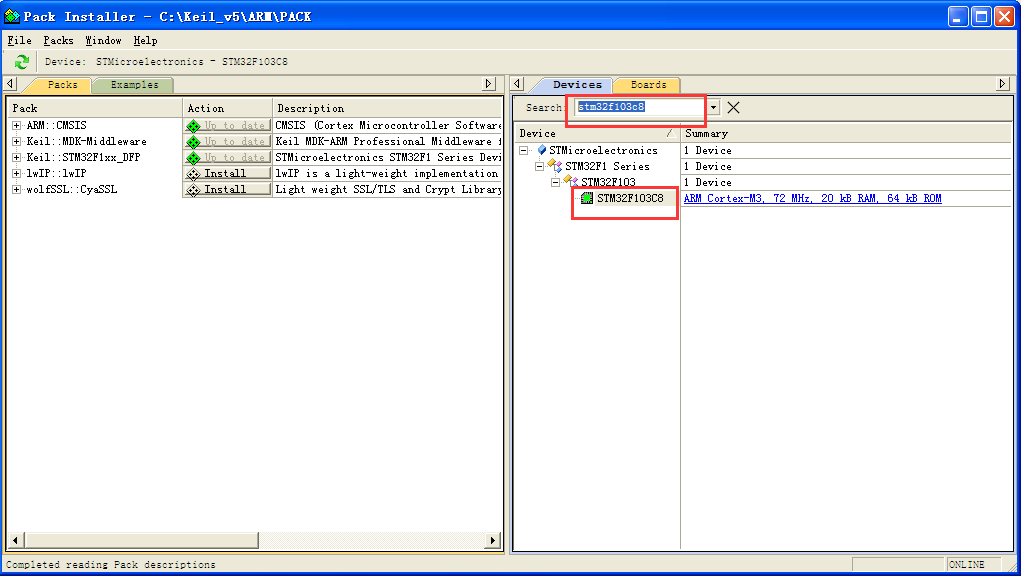Click left pane tab-scroll right arrow
This screenshot has height=576, width=1021.
pyautogui.click(x=489, y=83)
